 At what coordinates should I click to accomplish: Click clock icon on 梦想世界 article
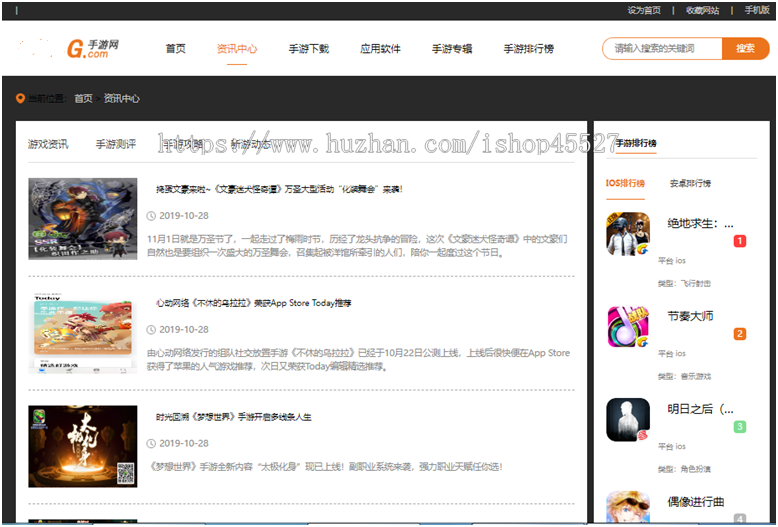[151, 443]
